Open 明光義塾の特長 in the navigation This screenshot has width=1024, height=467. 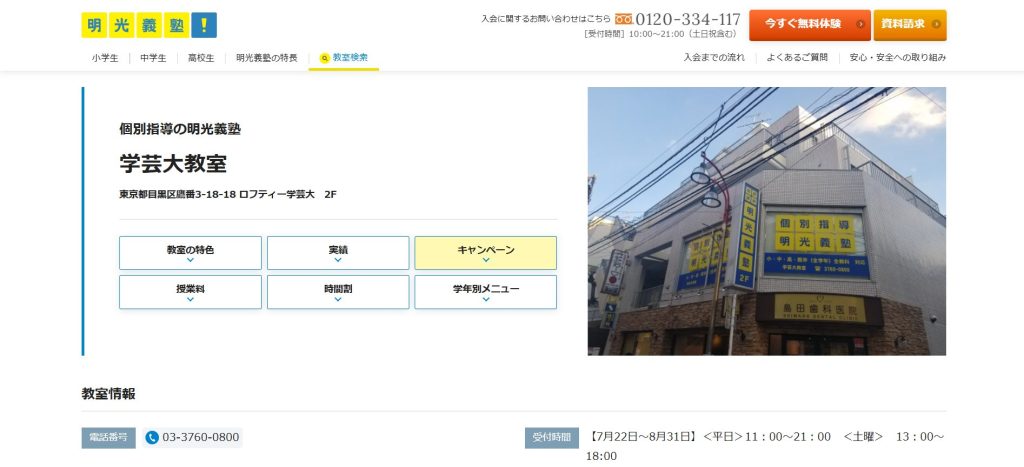(x=266, y=57)
